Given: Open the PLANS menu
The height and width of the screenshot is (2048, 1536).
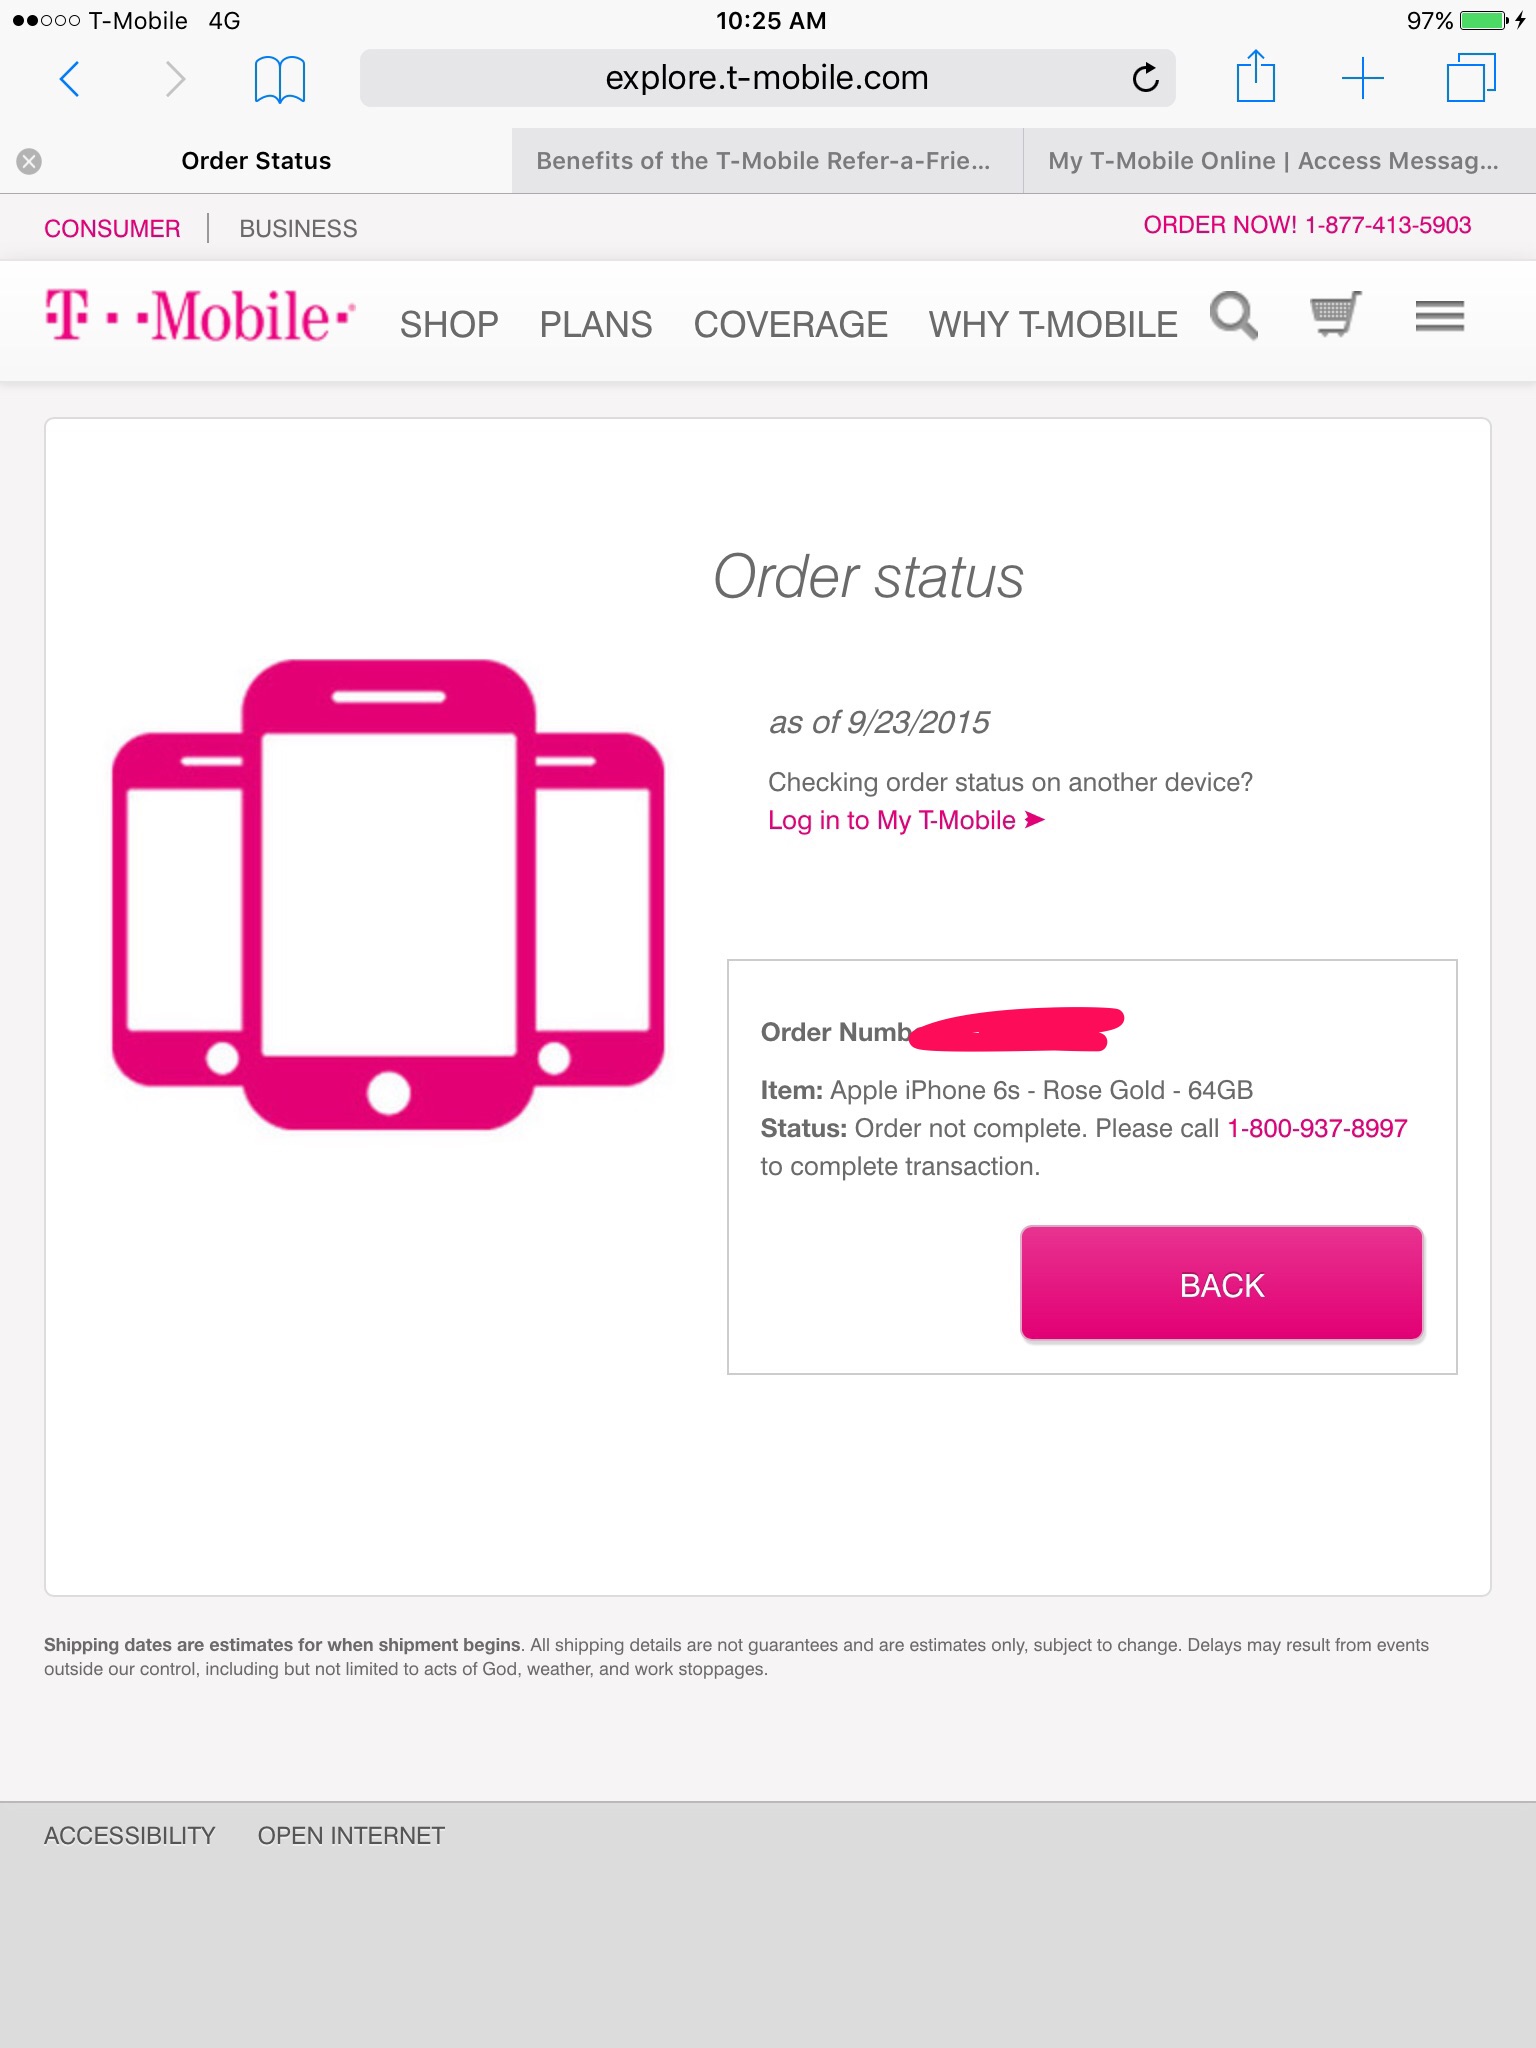Looking at the screenshot, I should point(596,324).
